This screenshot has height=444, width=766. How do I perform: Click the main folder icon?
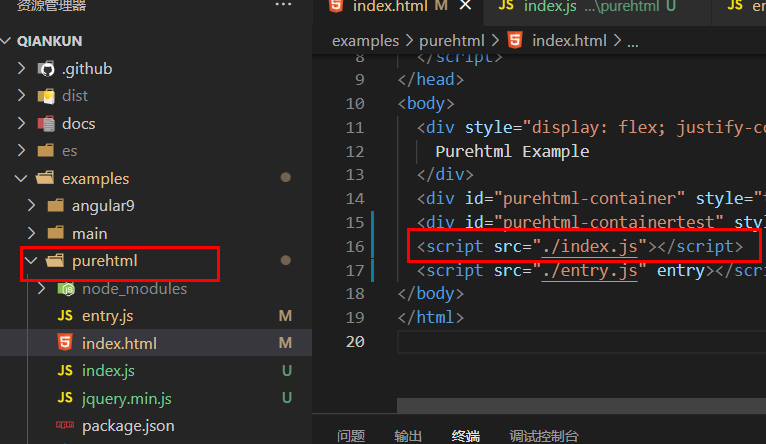[x=56, y=233]
